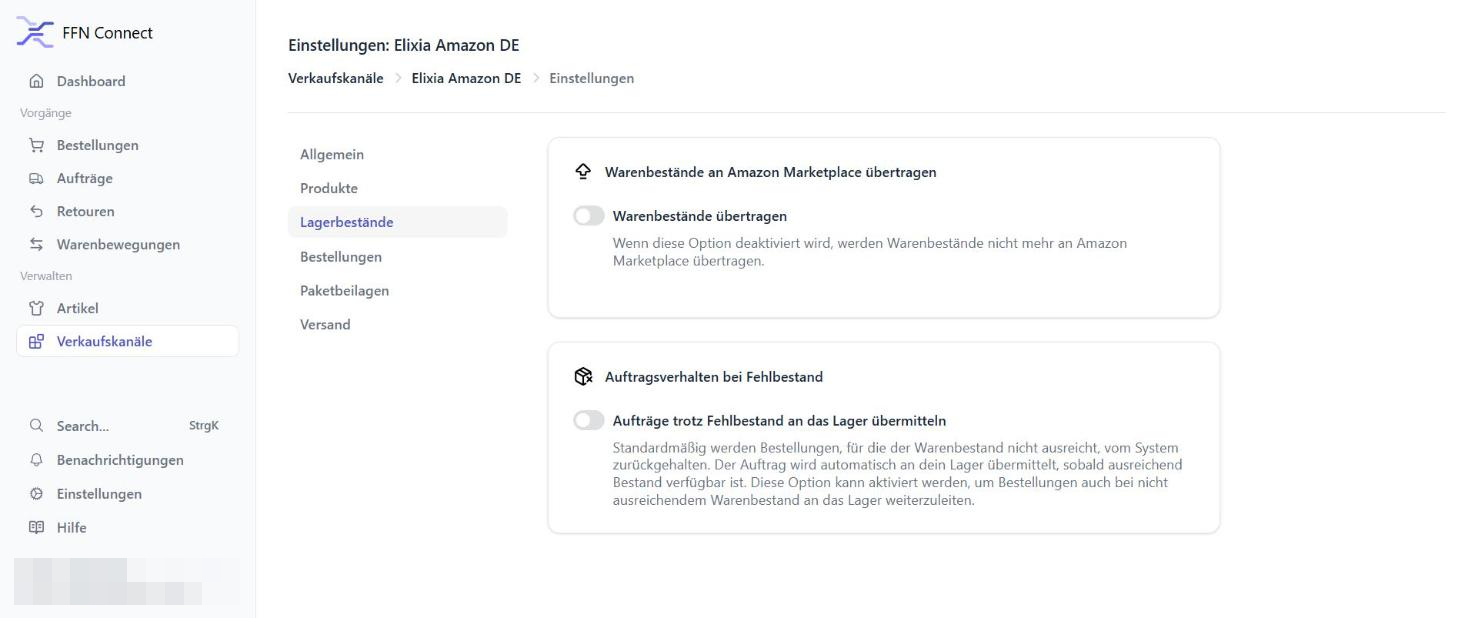This screenshot has width=1478, height=618.
Task: Open Dashboard via its house icon
Action: 37,81
